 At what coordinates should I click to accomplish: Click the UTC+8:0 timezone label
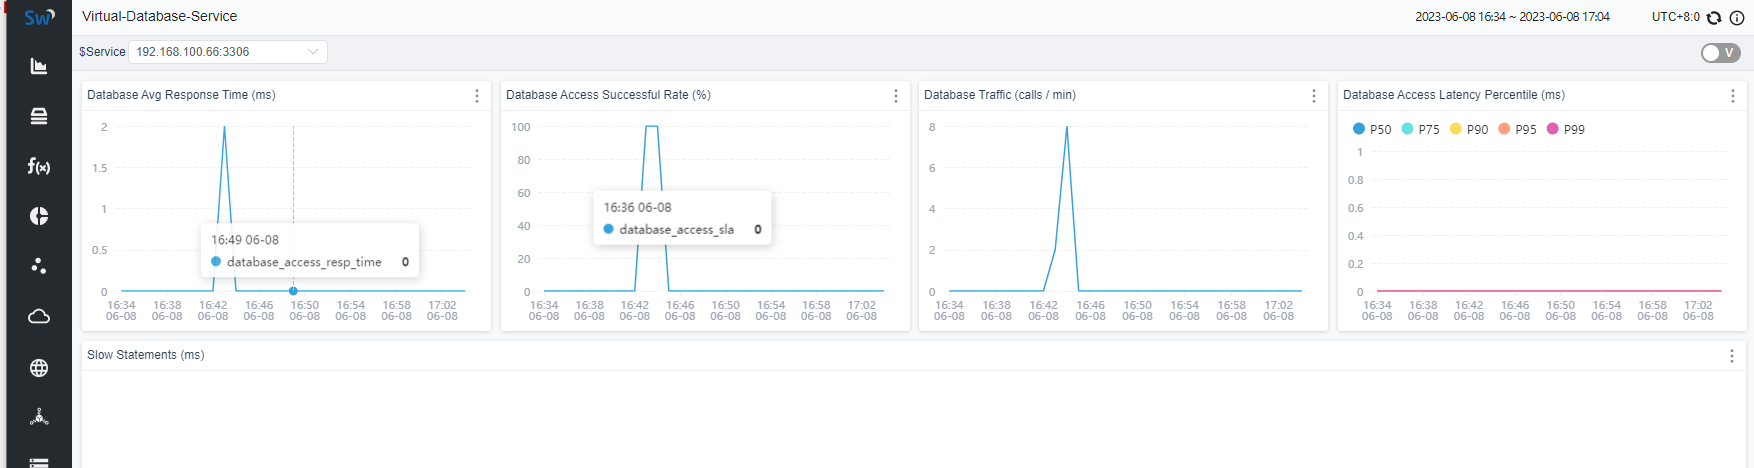[x=1675, y=17]
